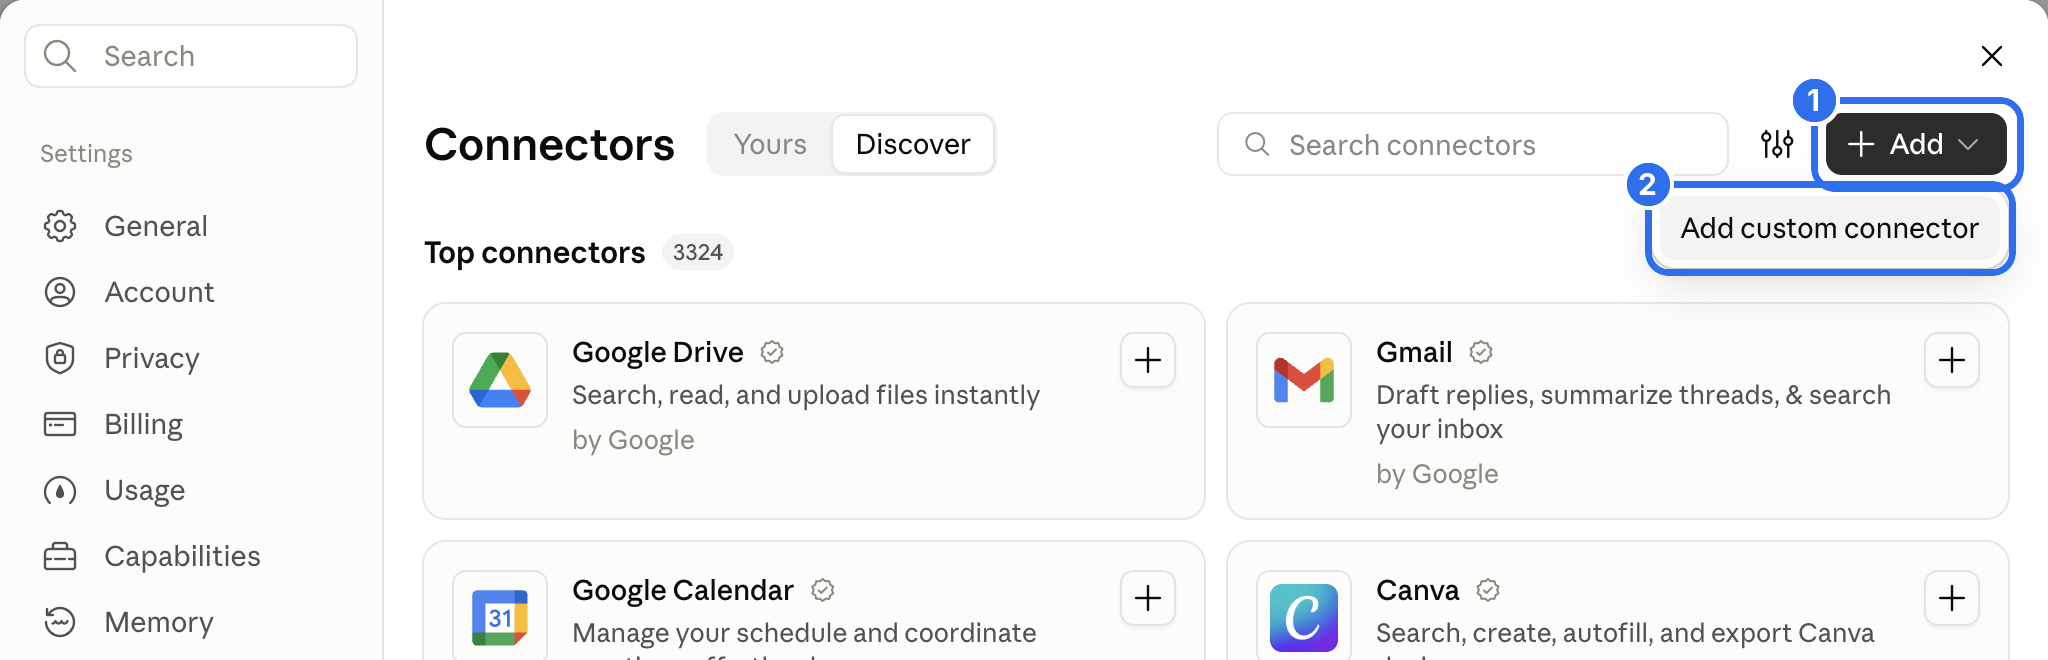The image size is (2048, 660).
Task: Add Google Calendar connector with plus
Action: click(x=1148, y=598)
